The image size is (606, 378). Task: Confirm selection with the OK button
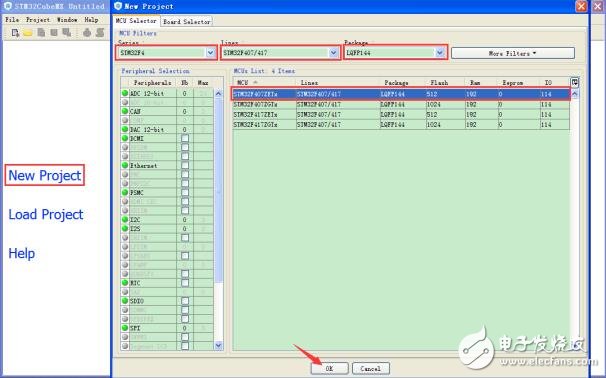(329, 368)
